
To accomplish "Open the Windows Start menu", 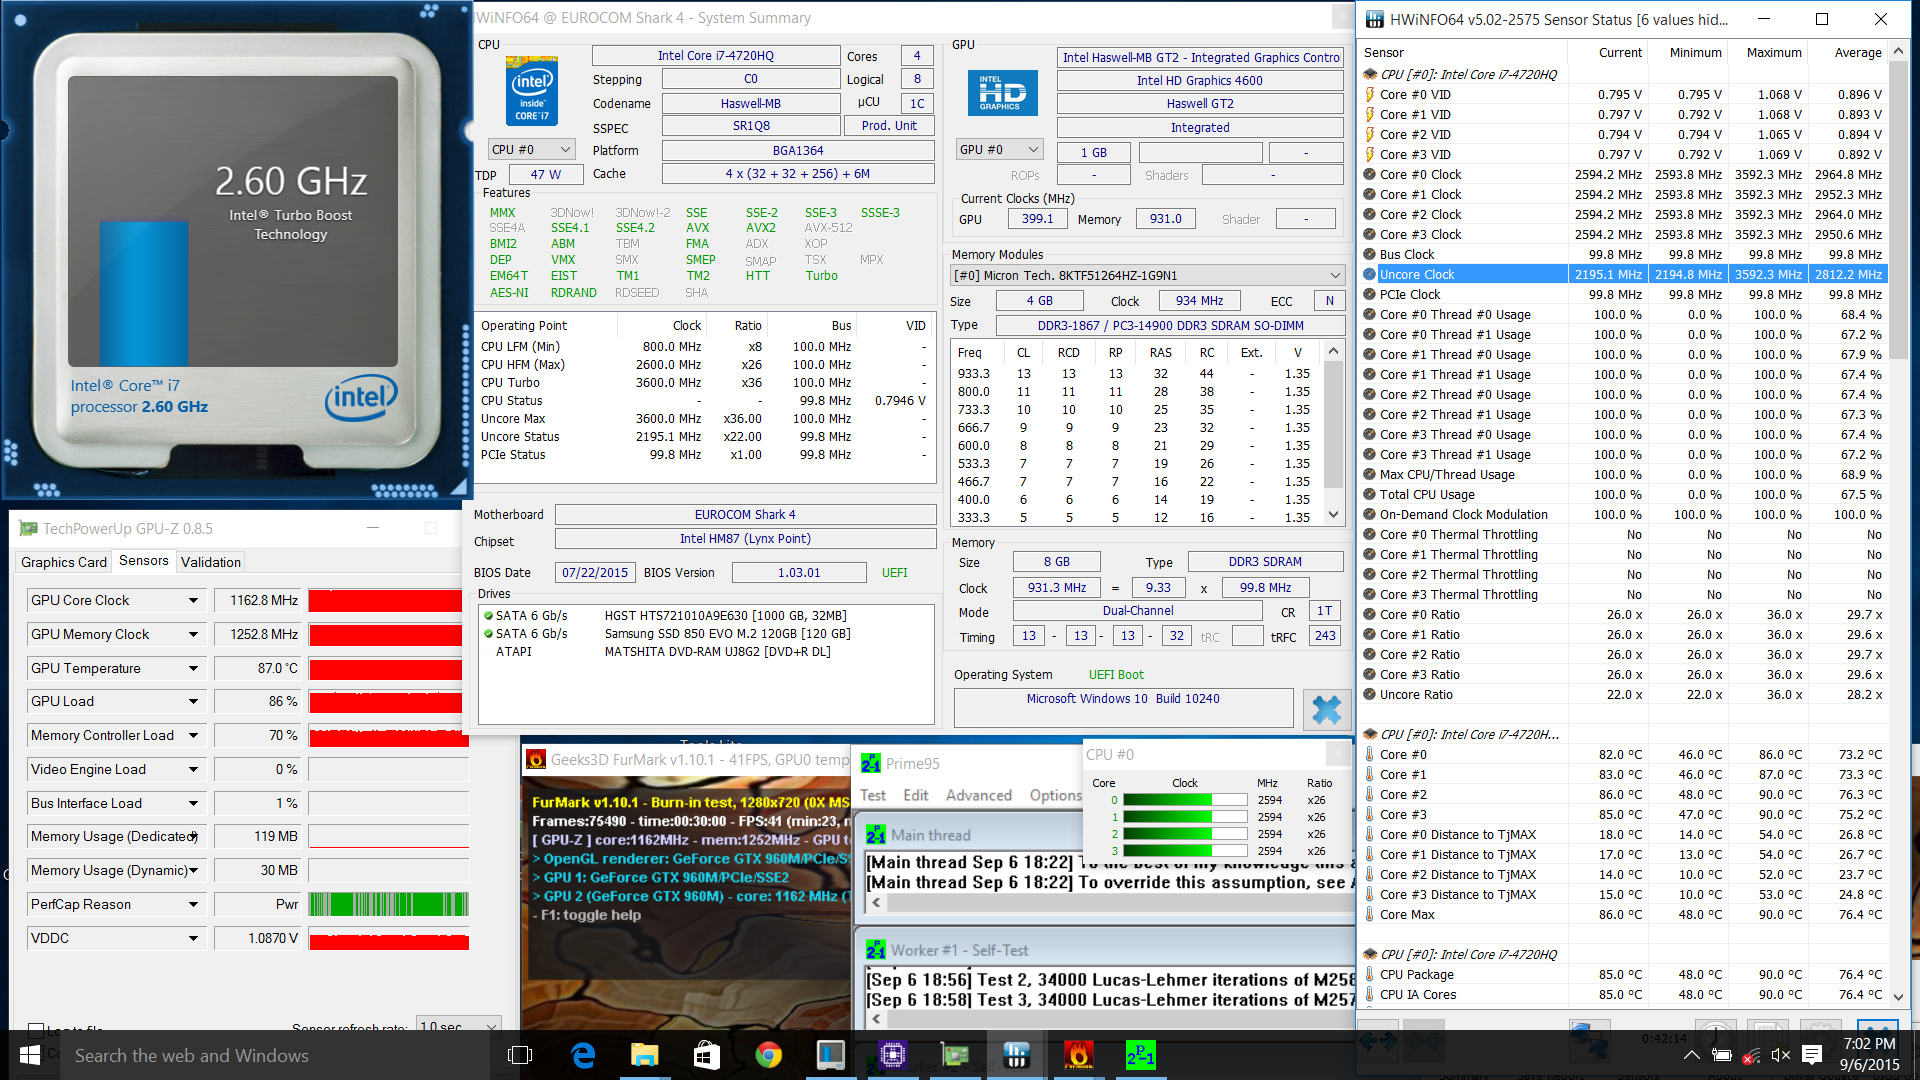I will pyautogui.click(x=30, y=1055).
